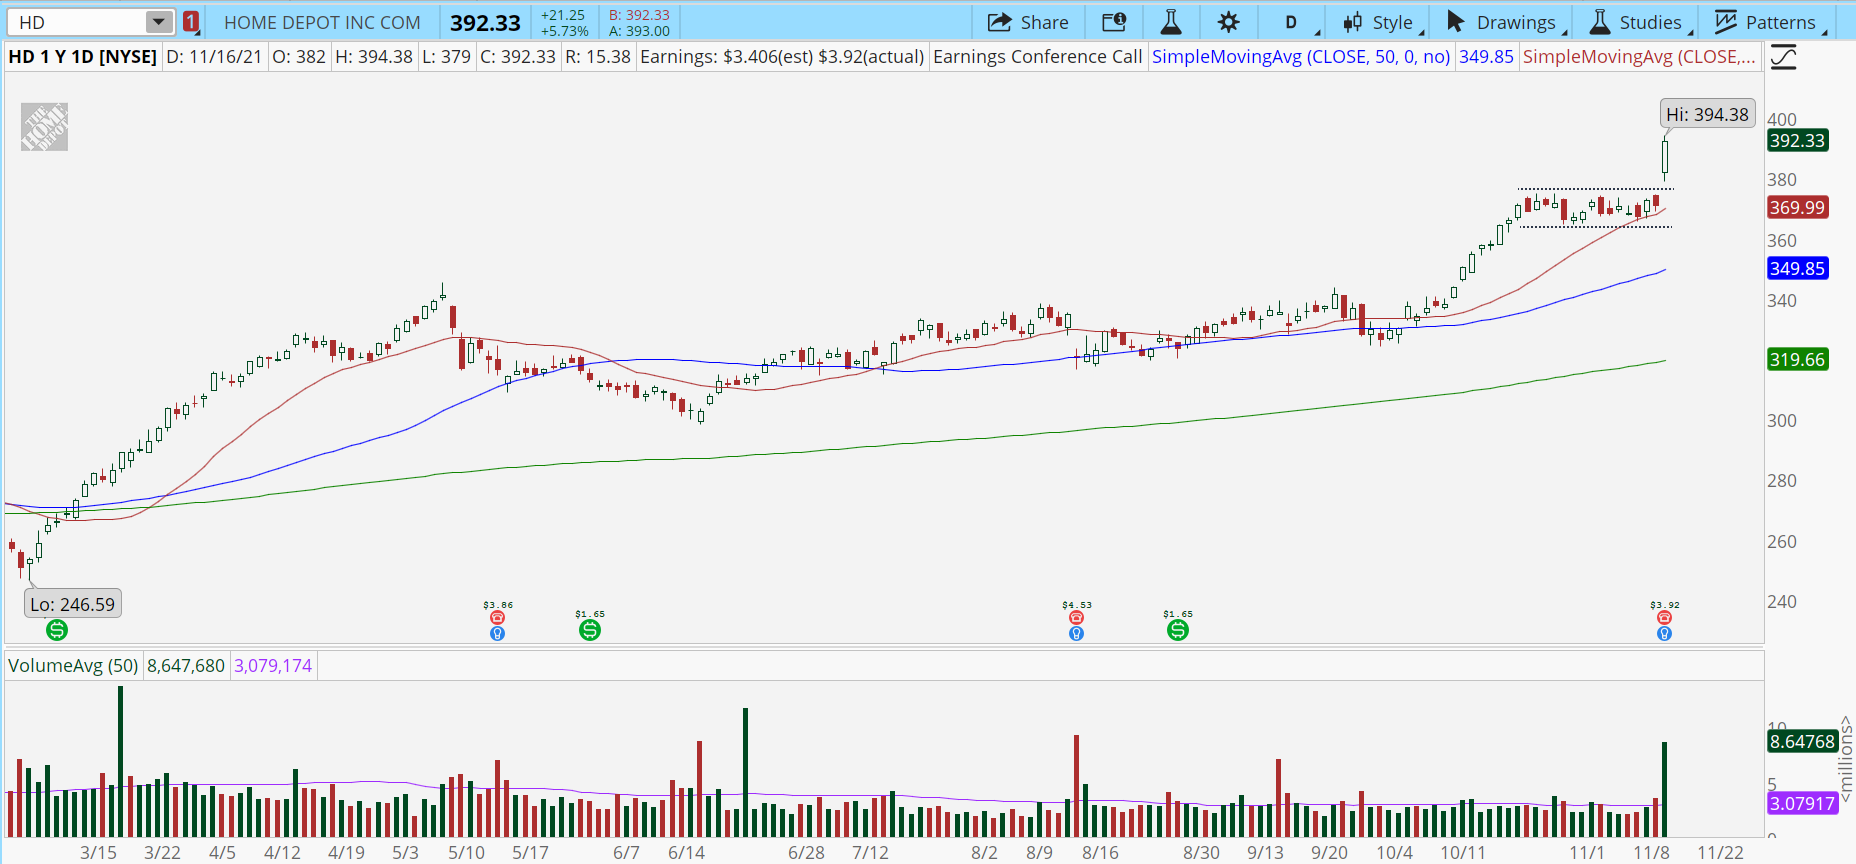Open the D aggregation period dropdown
This screenshot has height=864, width=1856.
[x=1291, y=22]
